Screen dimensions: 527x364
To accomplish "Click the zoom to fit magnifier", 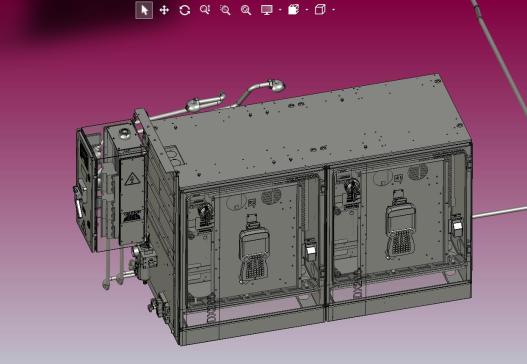I will coord(246,10).
